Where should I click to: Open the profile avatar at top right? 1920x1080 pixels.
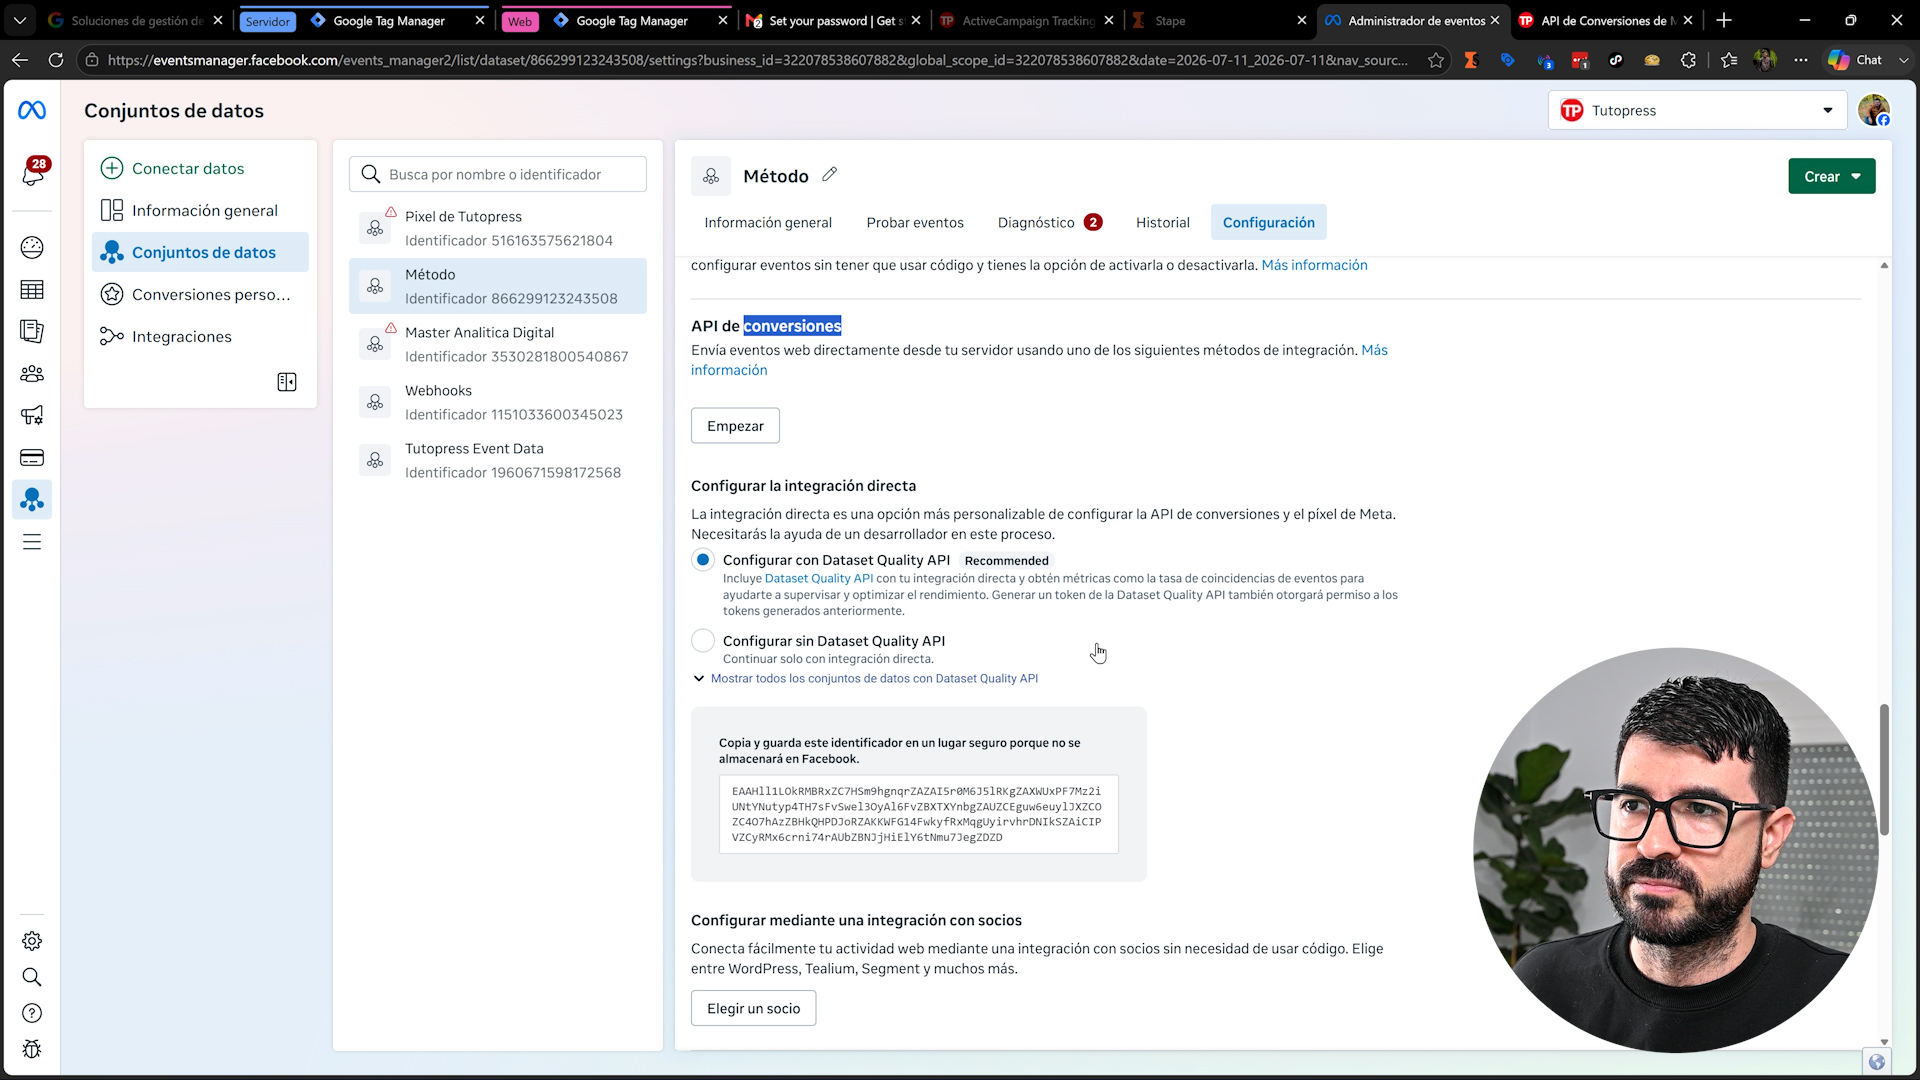click(1874, 110)
